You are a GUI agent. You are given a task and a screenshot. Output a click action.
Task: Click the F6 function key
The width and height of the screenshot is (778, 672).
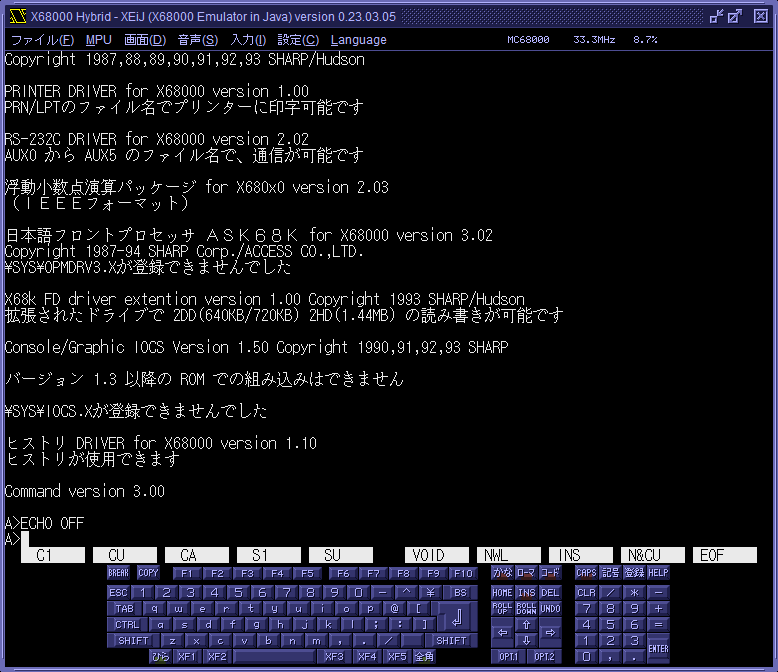(343, 574)
